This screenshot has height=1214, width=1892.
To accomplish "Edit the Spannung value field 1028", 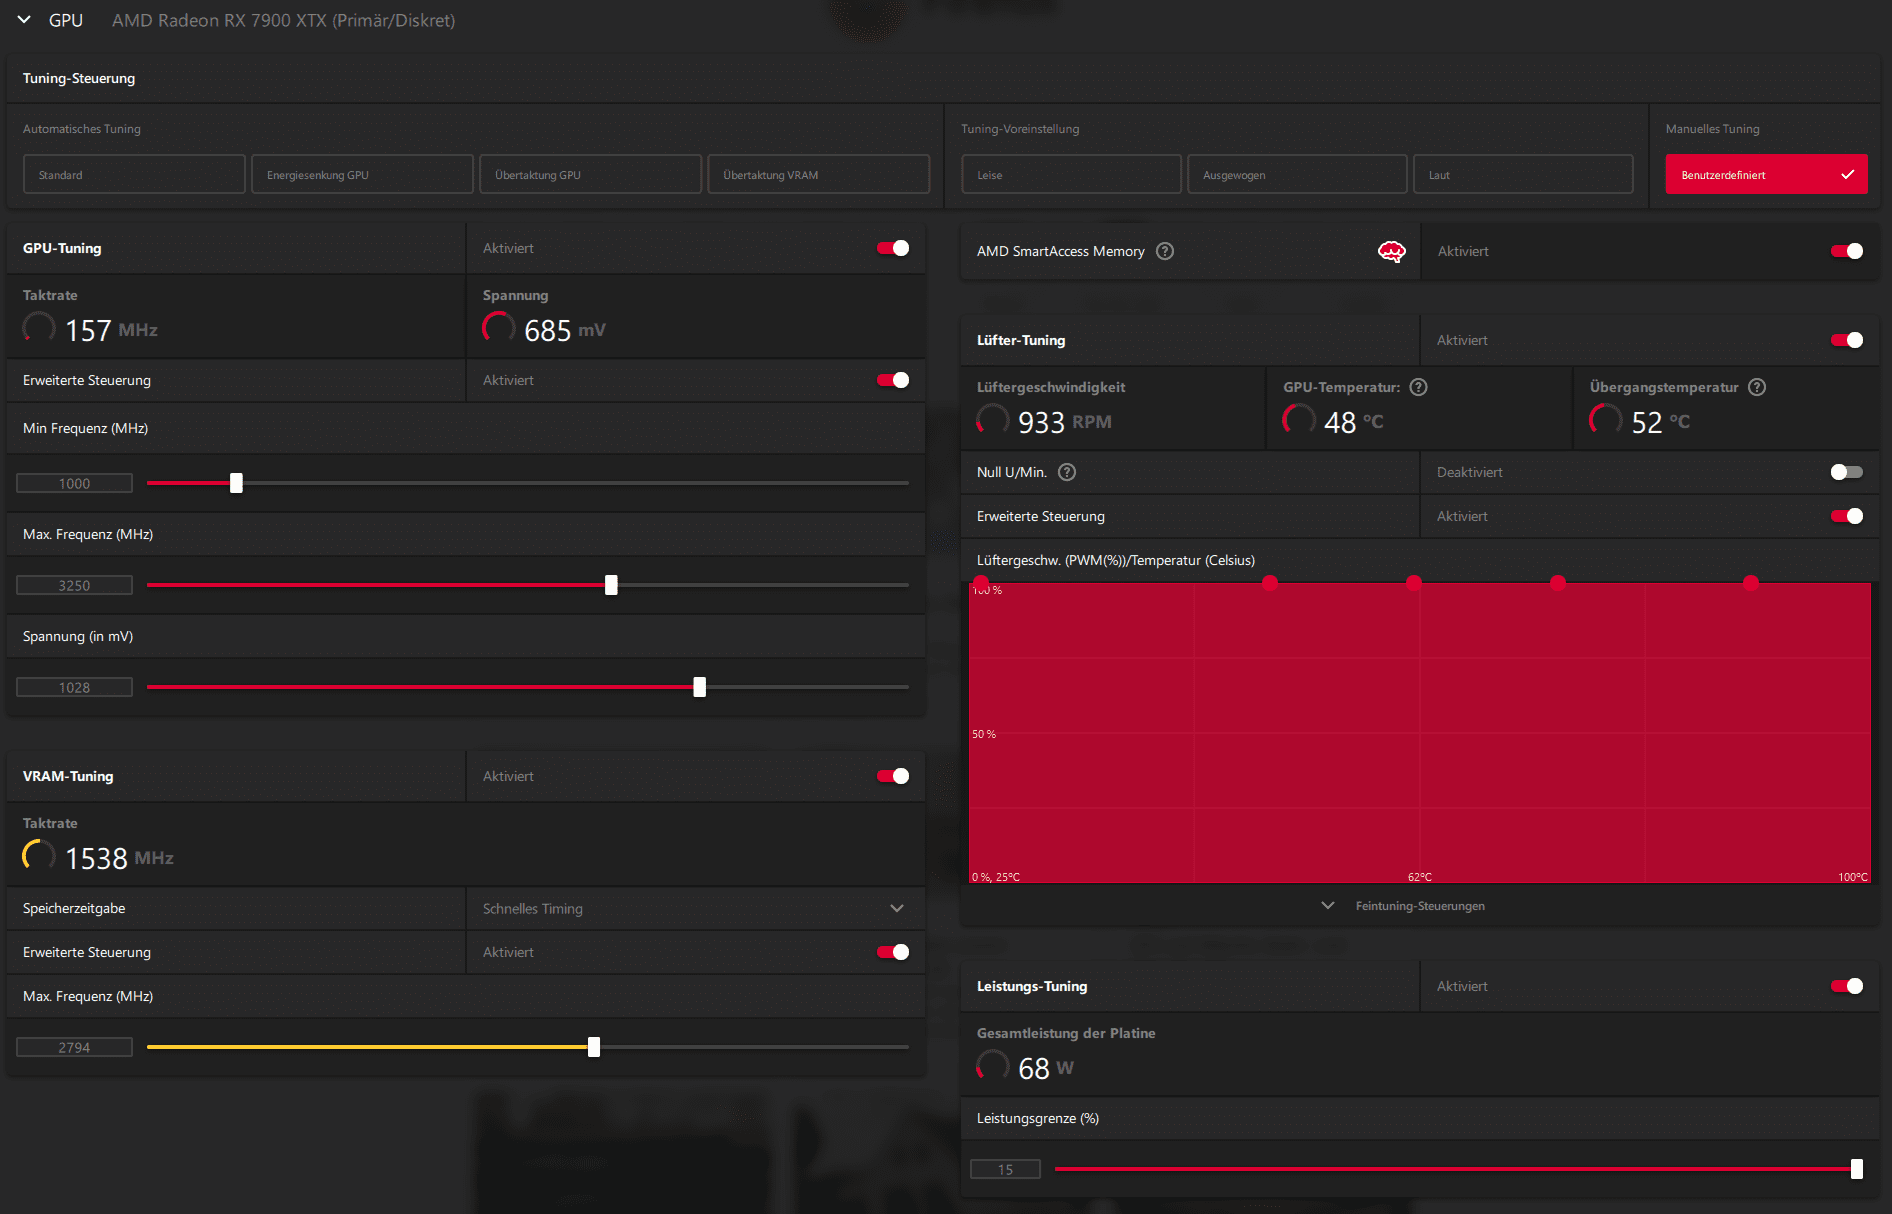I will pos(74,687).
